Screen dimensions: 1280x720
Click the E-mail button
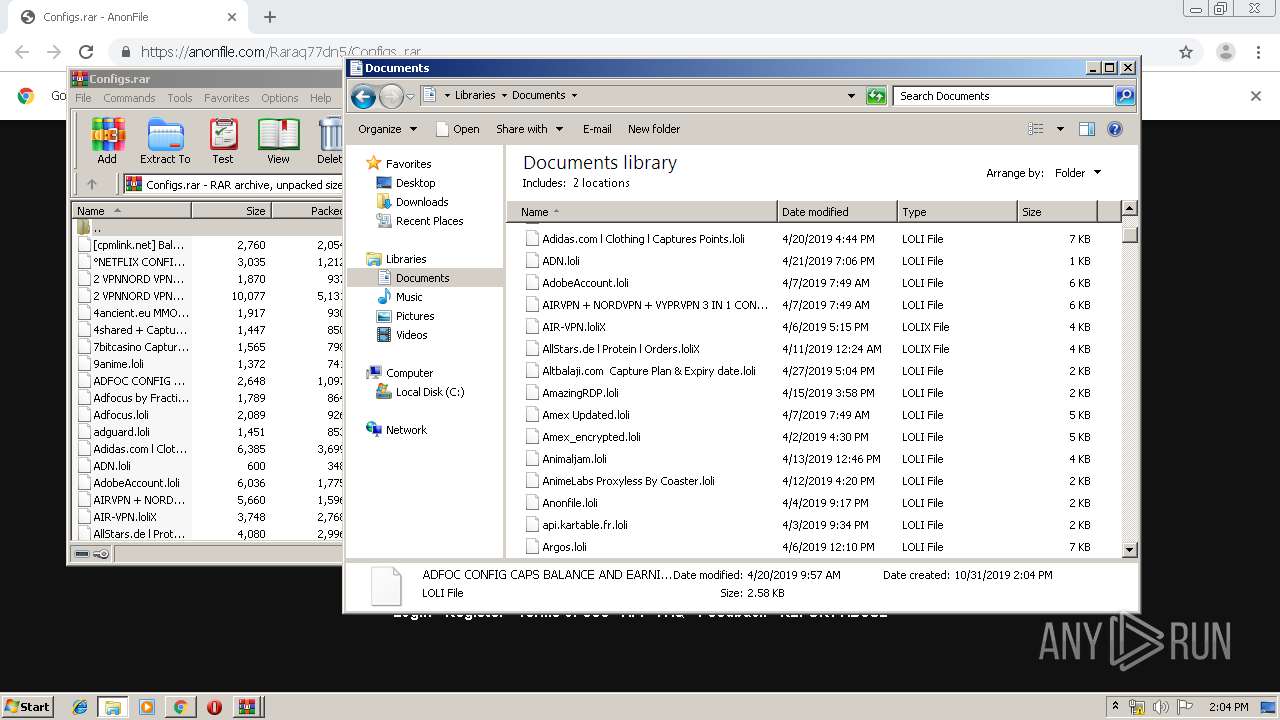point(597,129)
